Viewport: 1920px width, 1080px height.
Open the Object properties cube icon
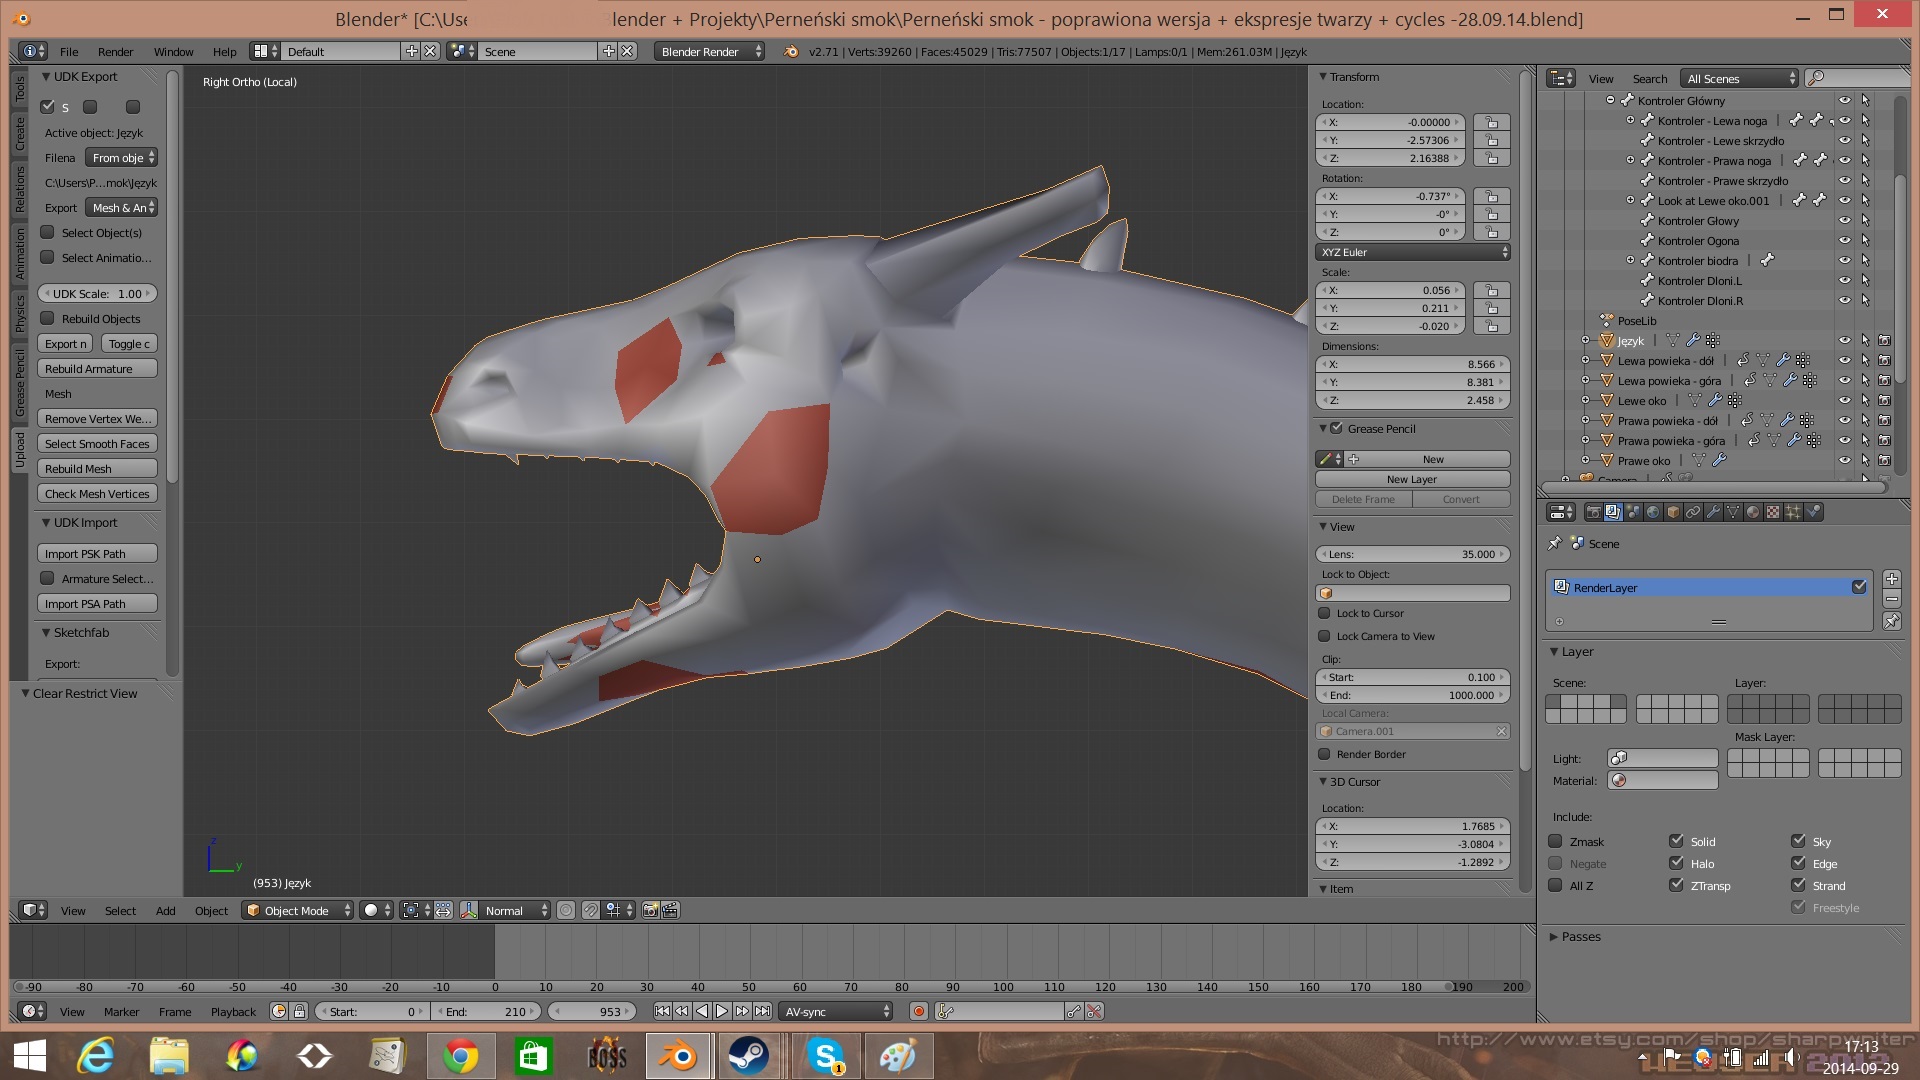(1673, 512)
